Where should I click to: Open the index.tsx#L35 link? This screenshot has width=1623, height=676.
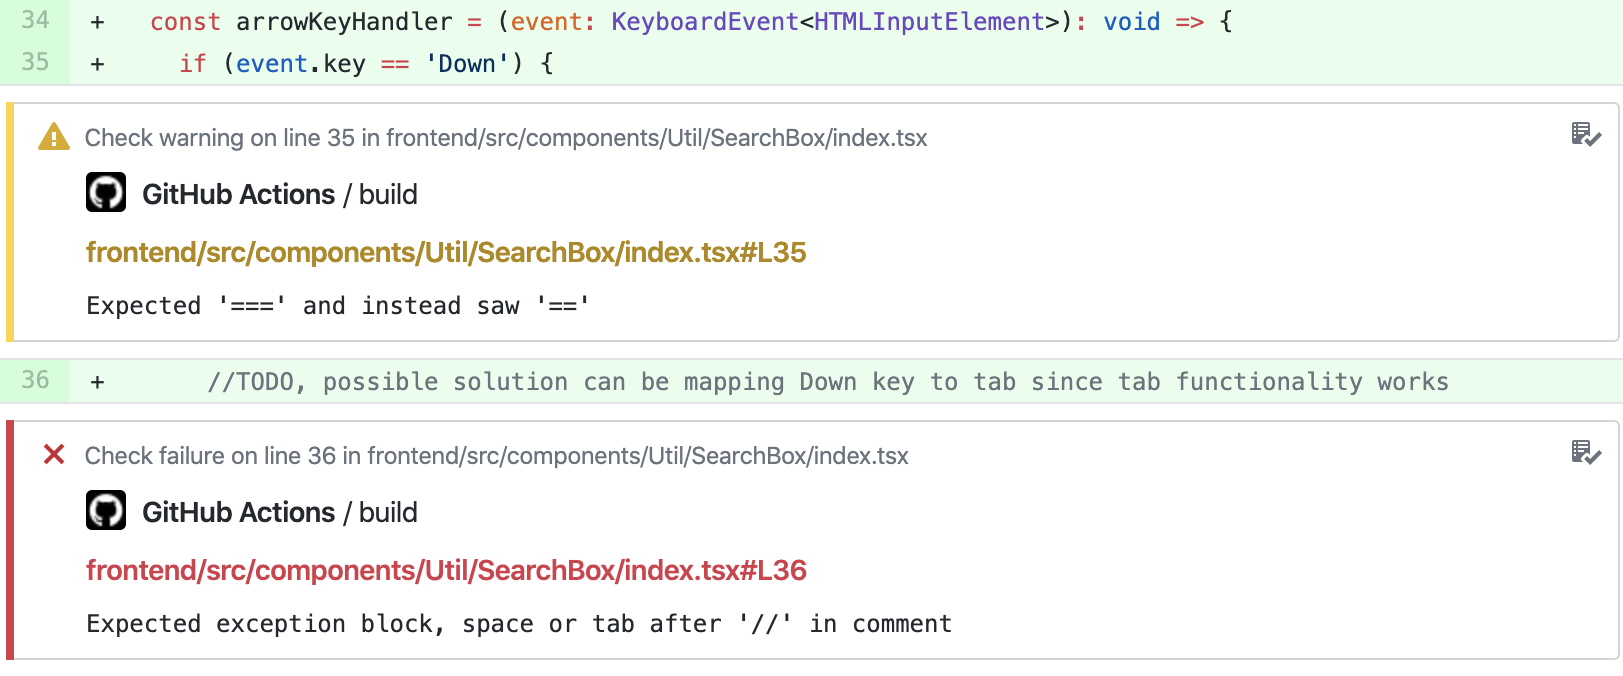(446, 252)
